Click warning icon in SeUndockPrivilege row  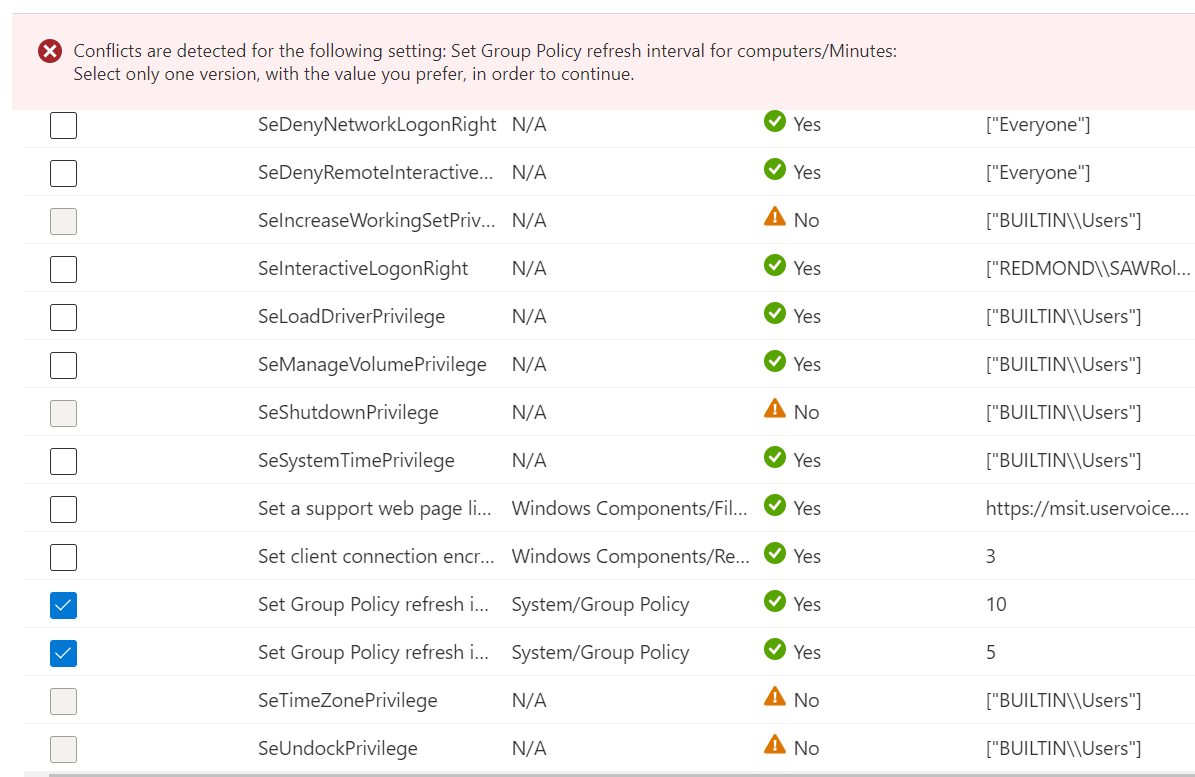pos(774,744)
